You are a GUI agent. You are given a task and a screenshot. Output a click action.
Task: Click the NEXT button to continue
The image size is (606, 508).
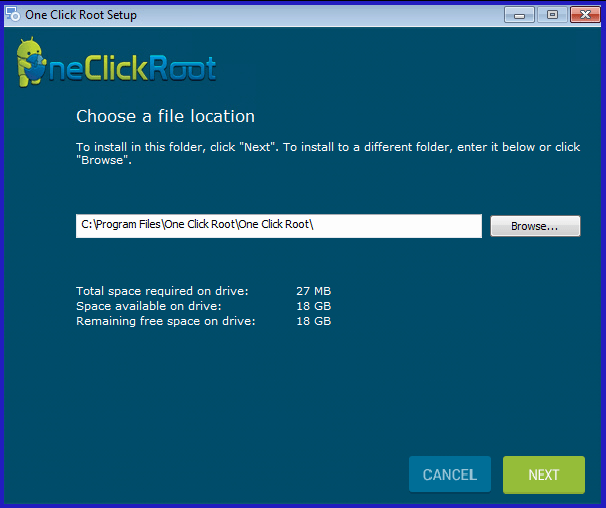[x=543, y=474]
